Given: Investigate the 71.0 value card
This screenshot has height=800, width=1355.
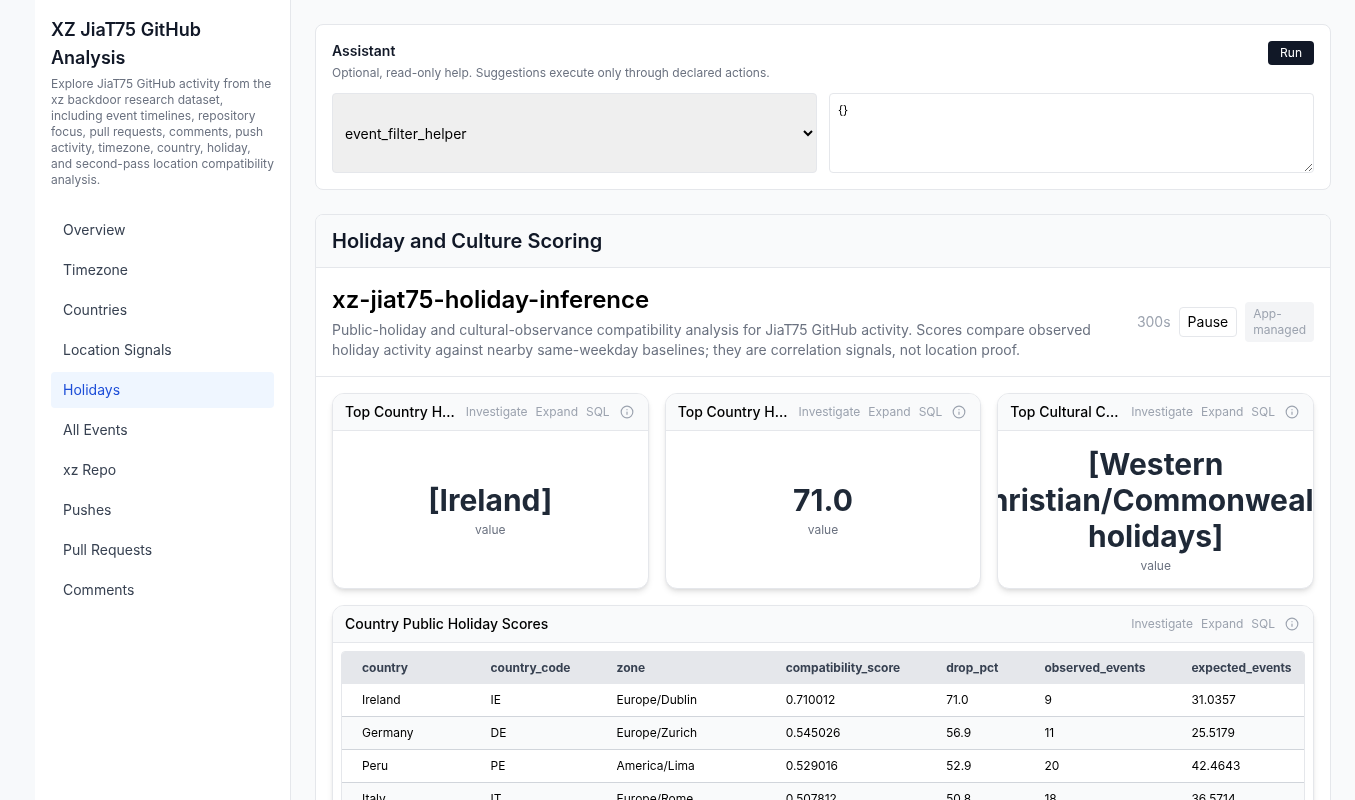Looking at the screenshot, I should point(829,412).
